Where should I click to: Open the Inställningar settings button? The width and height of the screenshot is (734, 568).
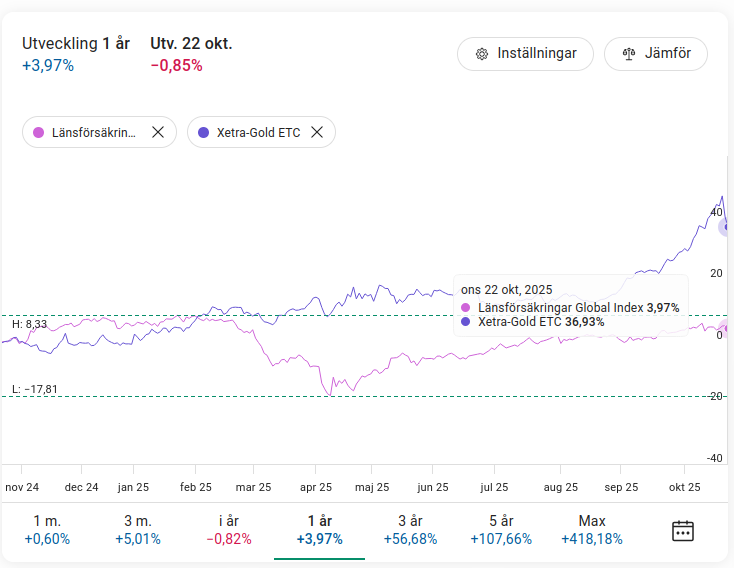(525, 54)
